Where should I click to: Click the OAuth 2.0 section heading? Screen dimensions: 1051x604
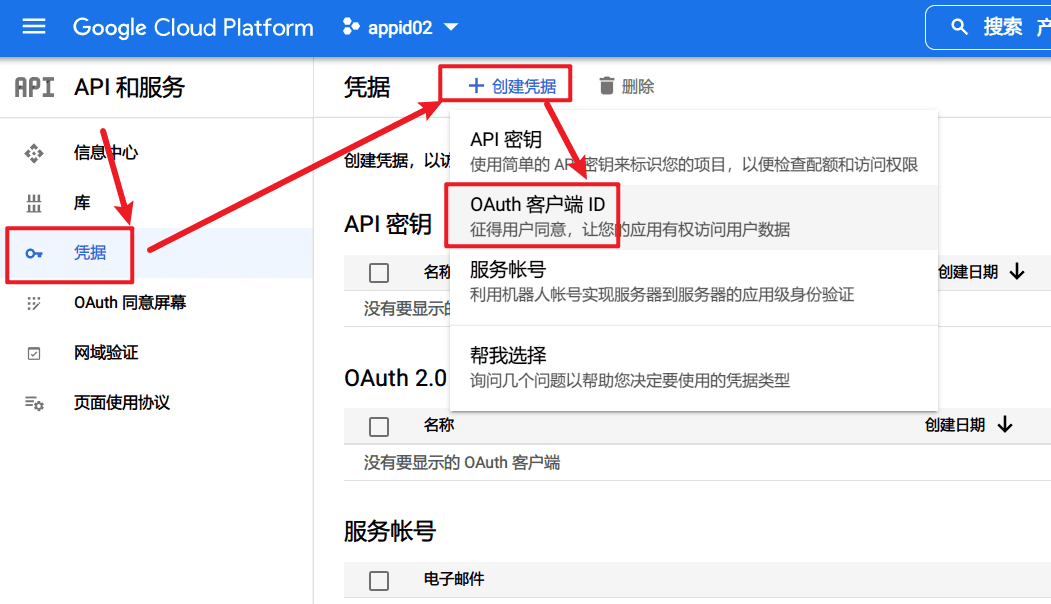tap(395, 378)
